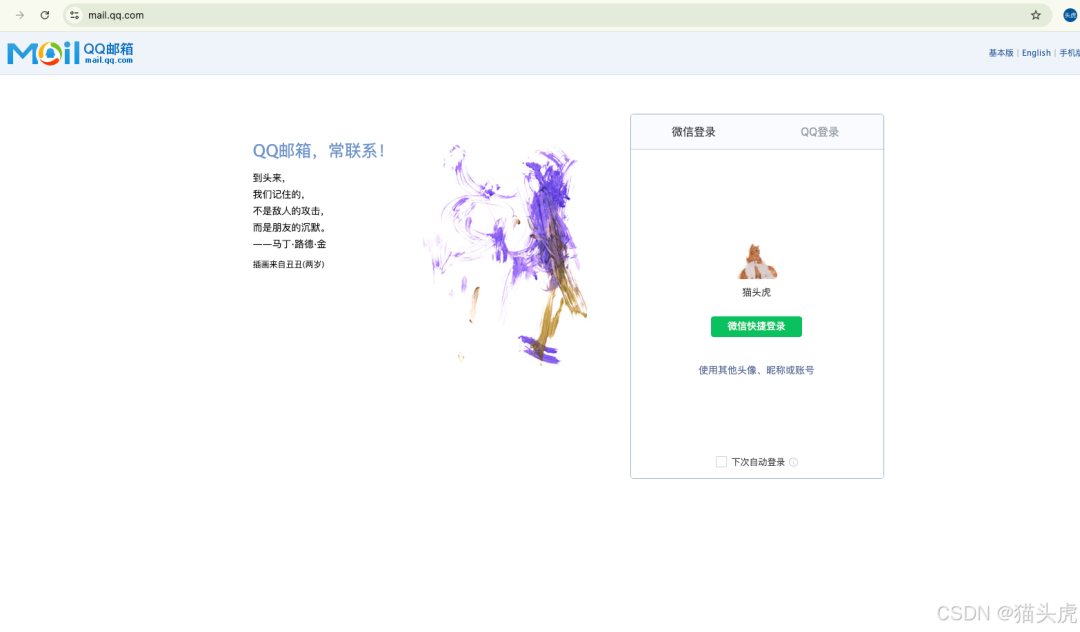This screenshot has width=1080, height=632.
Task: Bookmark this page with star icon
Action: tap(1035, 15)
